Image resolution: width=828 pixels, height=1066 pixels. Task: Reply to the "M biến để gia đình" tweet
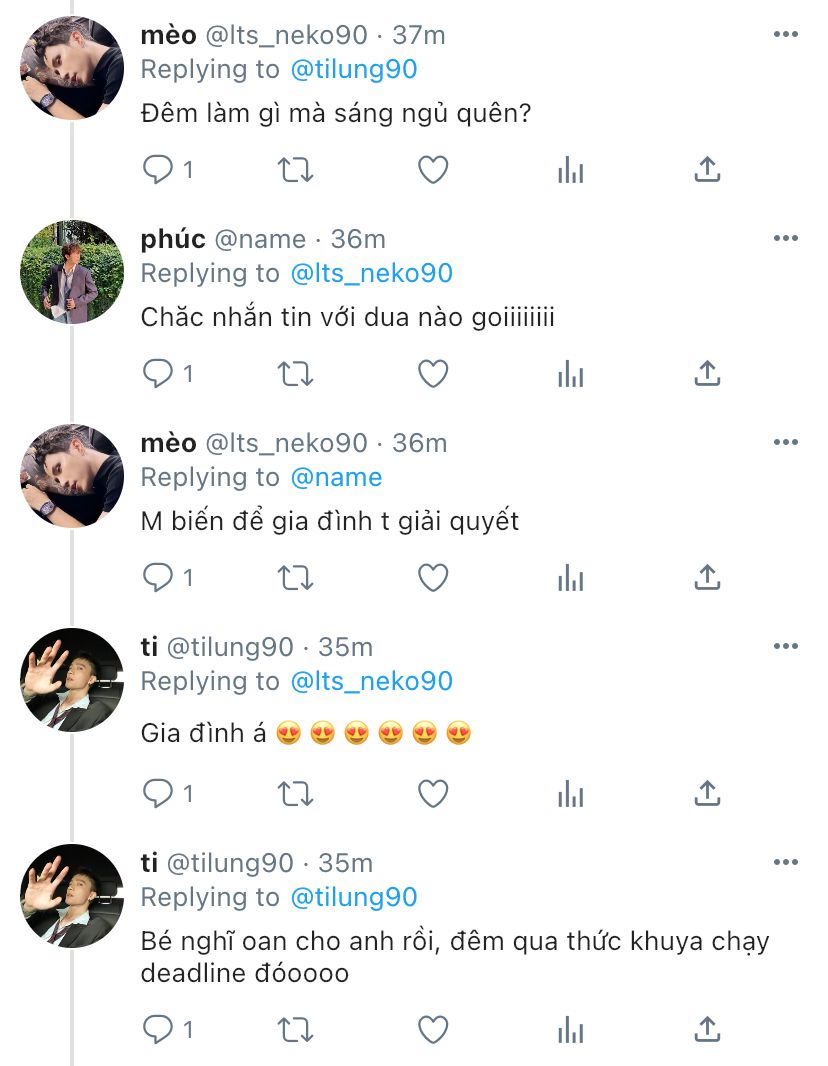(x=158, y=578)
